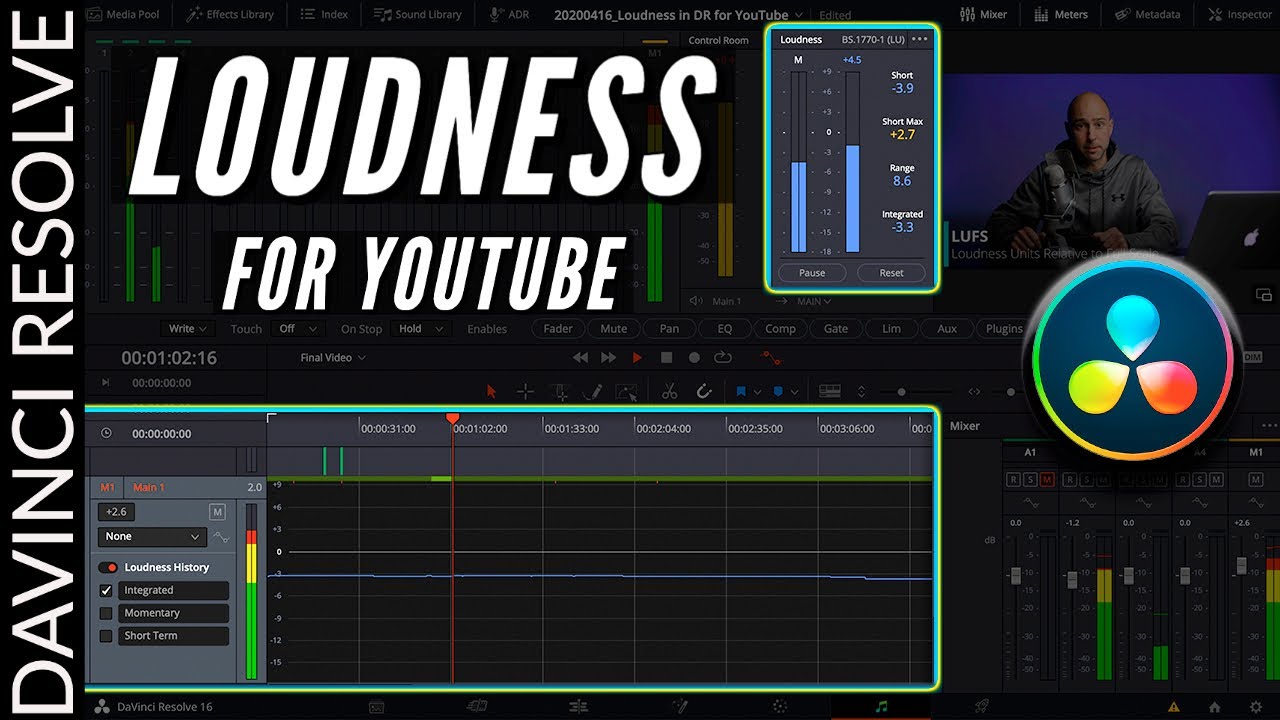
Task: Open the None dropdown on Main 1 track
Action: point(152,537)
